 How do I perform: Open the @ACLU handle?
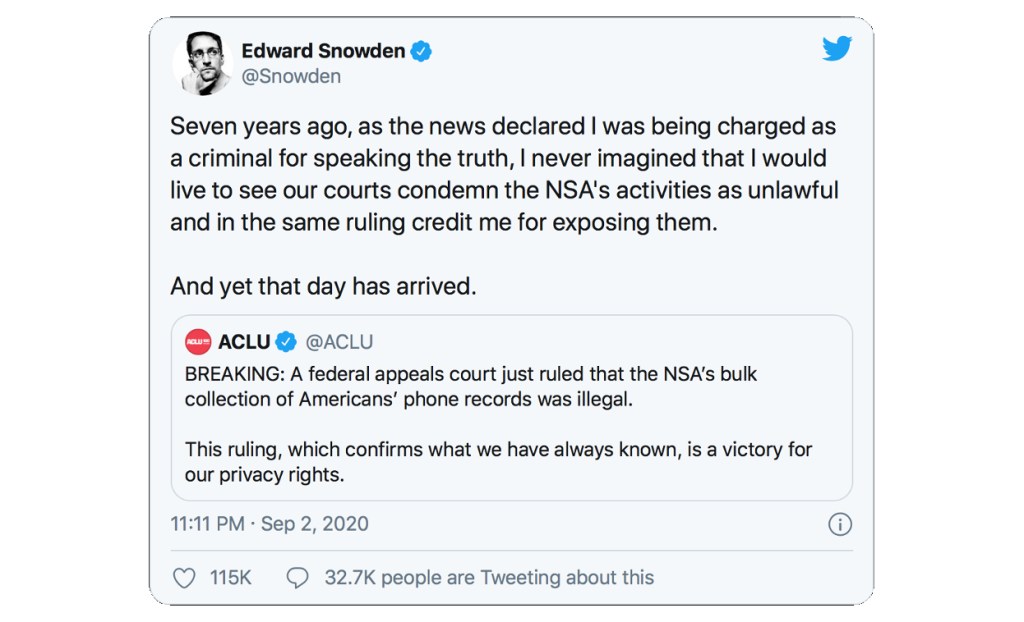tap(339, 342)
